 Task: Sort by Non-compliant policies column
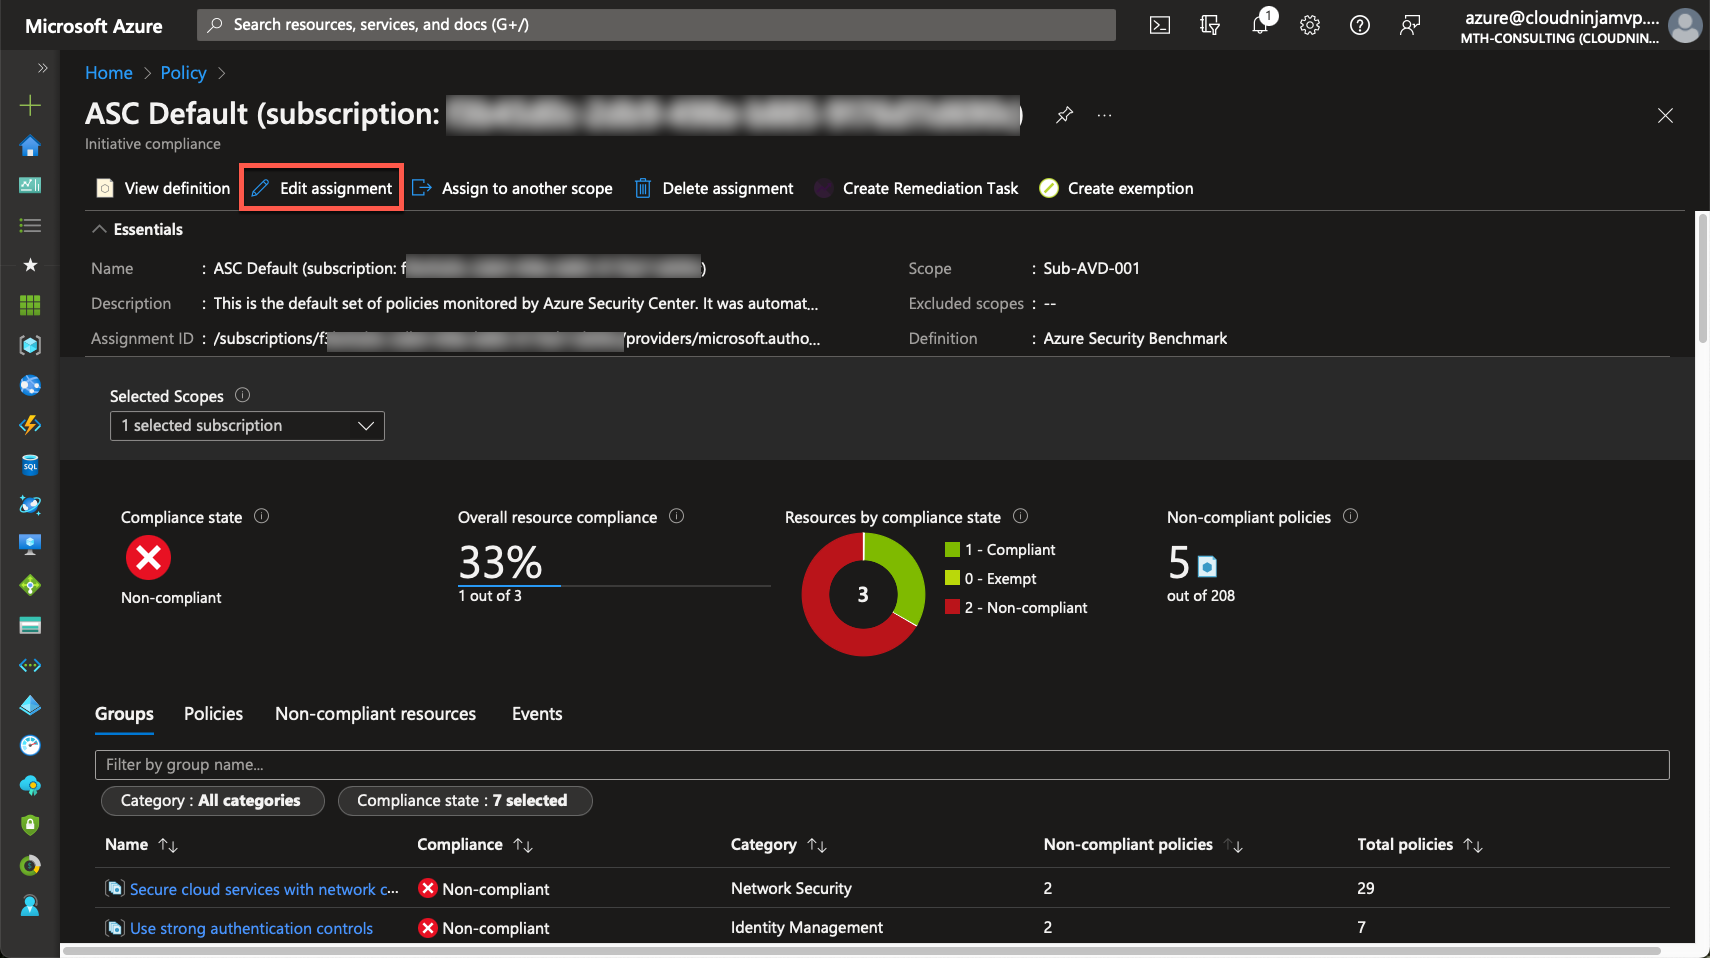pos(1143,845)
